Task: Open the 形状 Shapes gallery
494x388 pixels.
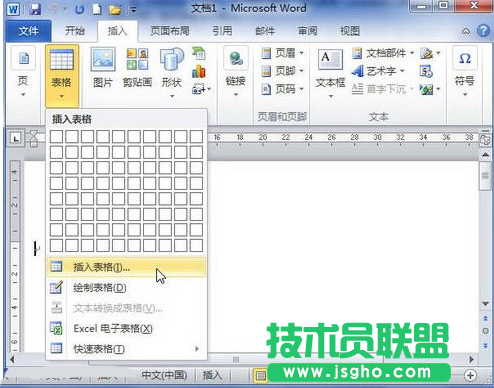Action: click(172, 73)
